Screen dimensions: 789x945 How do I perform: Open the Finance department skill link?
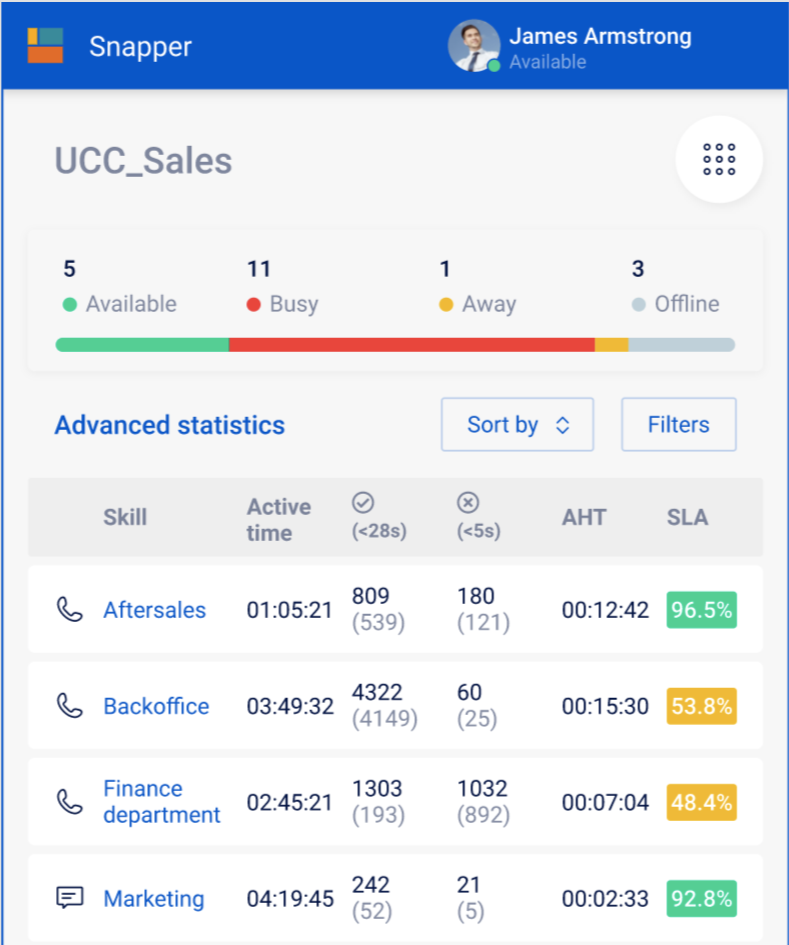click(x=162, y=802)
